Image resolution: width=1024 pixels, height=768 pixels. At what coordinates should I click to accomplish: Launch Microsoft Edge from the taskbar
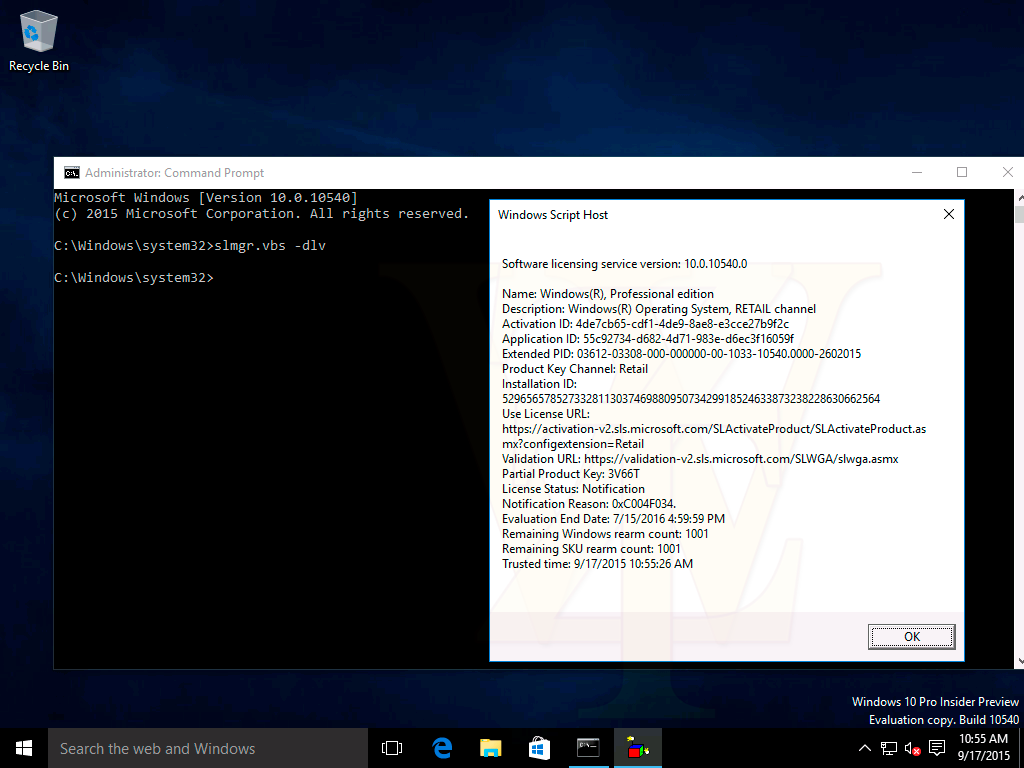tap(442, 748)
